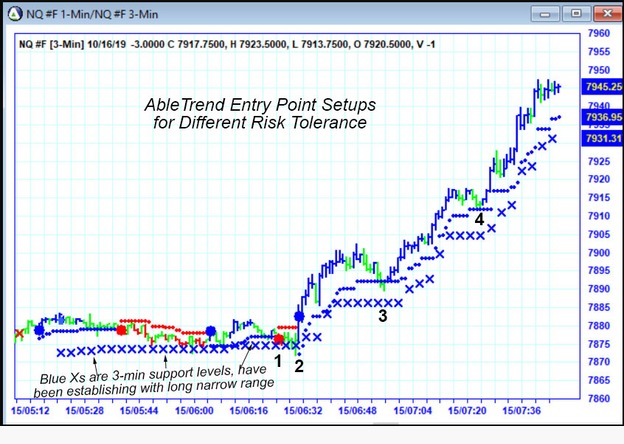Select the 7931.31 price marker
The image size is (624, 444).
pos(602,138)
